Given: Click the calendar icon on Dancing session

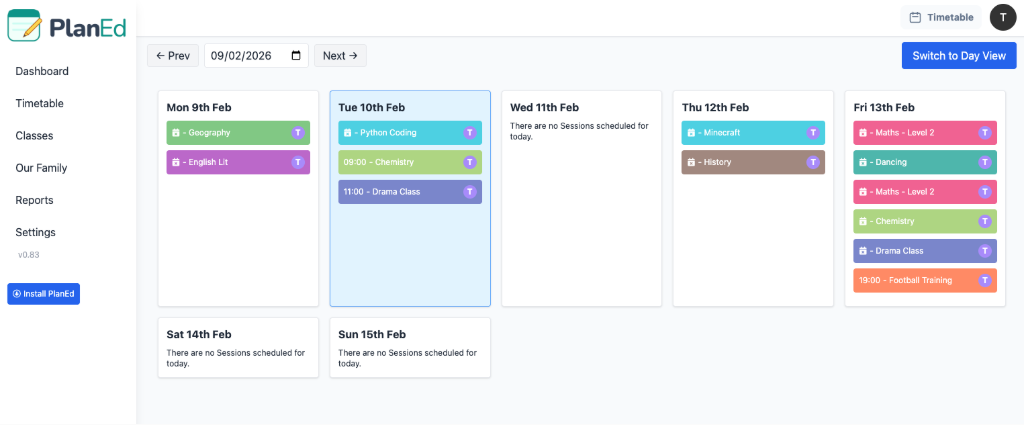Looking at the screenshot, I should click(863, 162).
